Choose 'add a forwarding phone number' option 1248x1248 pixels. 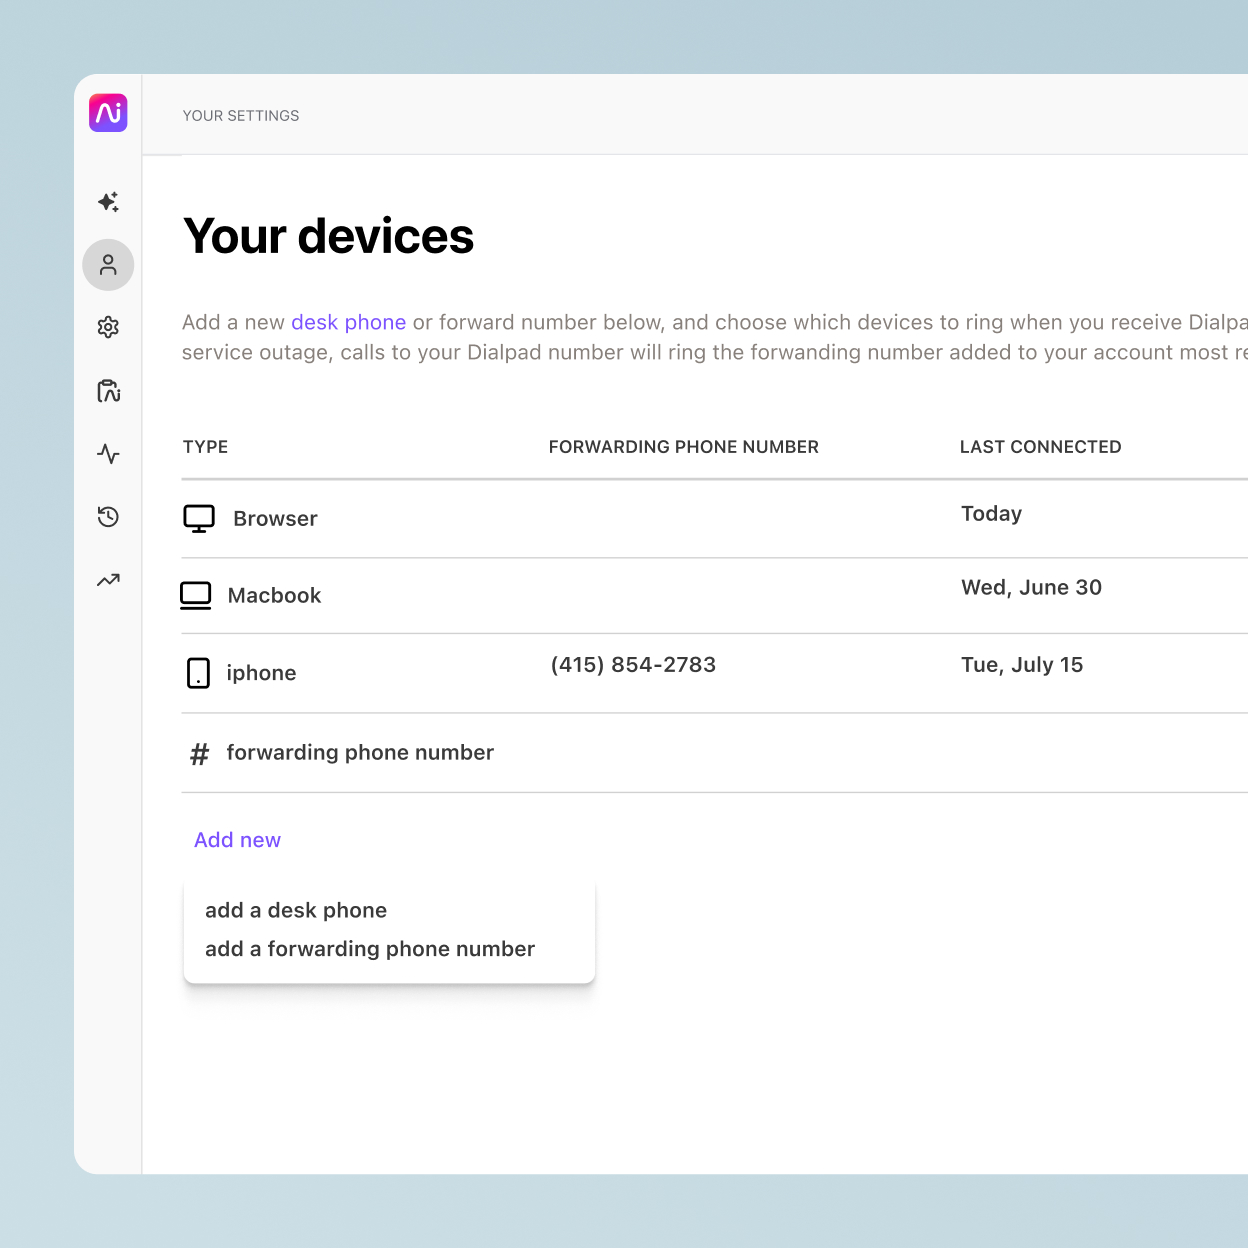369,949
